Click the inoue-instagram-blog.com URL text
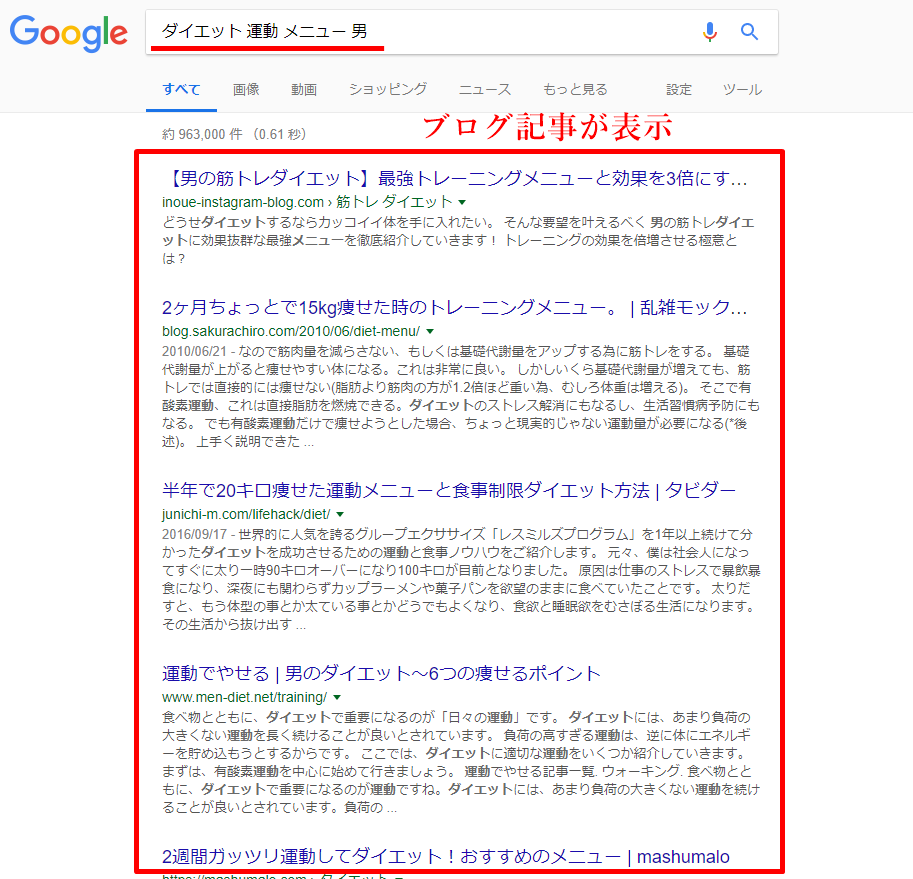The image size is (913, 879). click(x=307, y=202)
